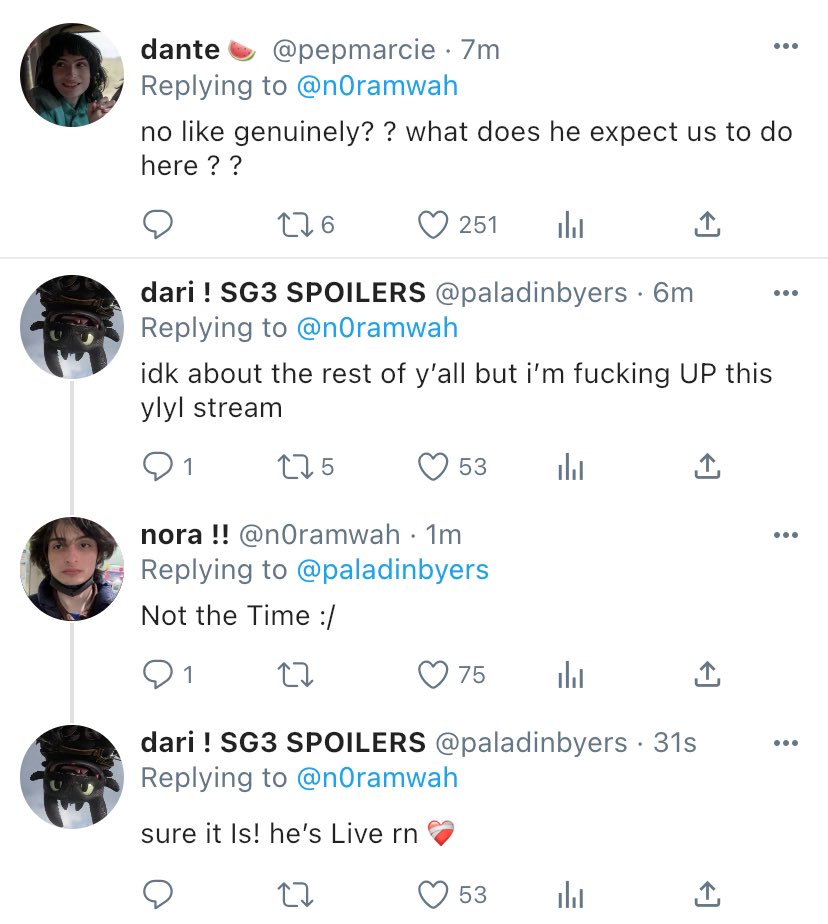Like dari's ylyl stream tweet

(433, 466)
